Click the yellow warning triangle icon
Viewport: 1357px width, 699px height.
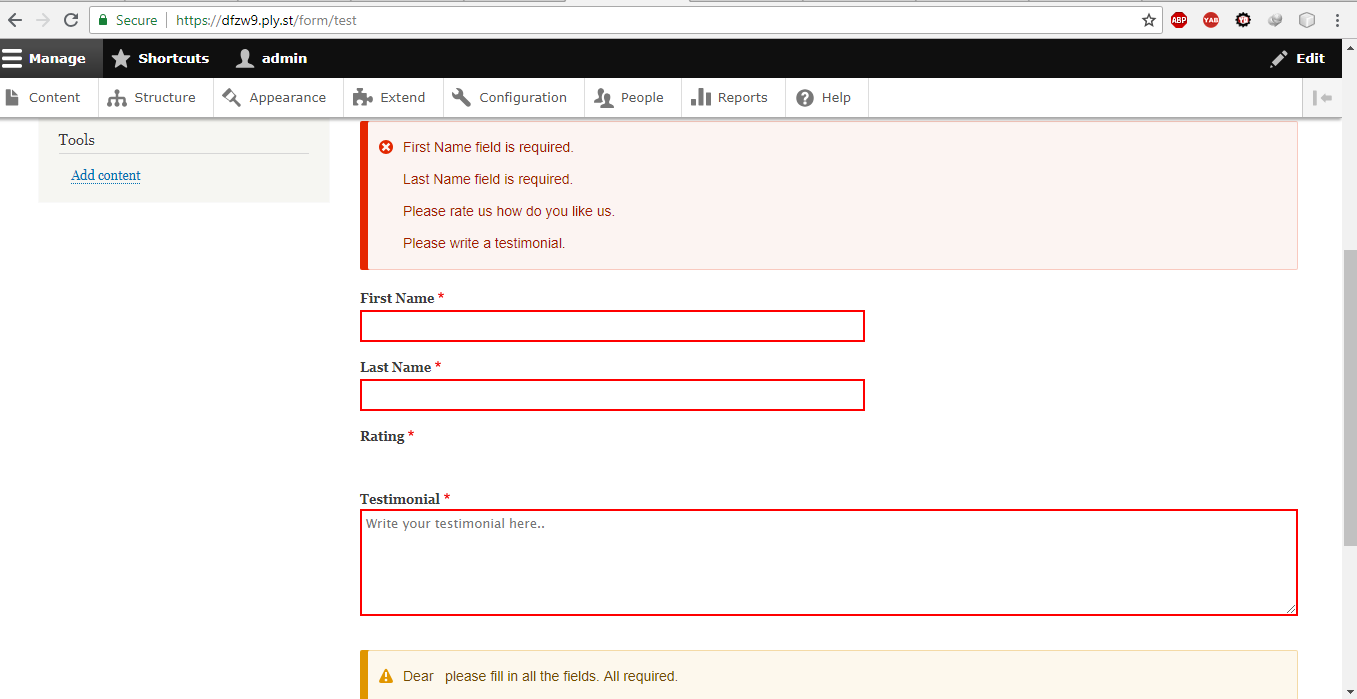tap(387, 677)
